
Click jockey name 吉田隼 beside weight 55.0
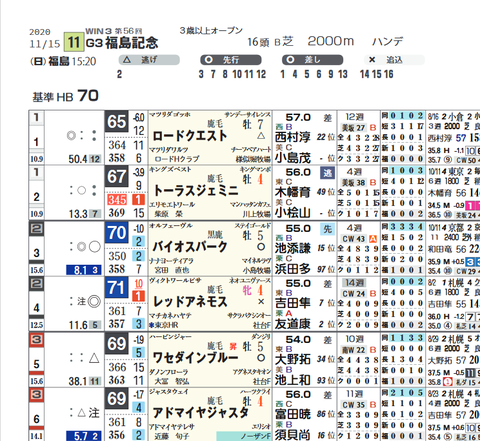292,303
